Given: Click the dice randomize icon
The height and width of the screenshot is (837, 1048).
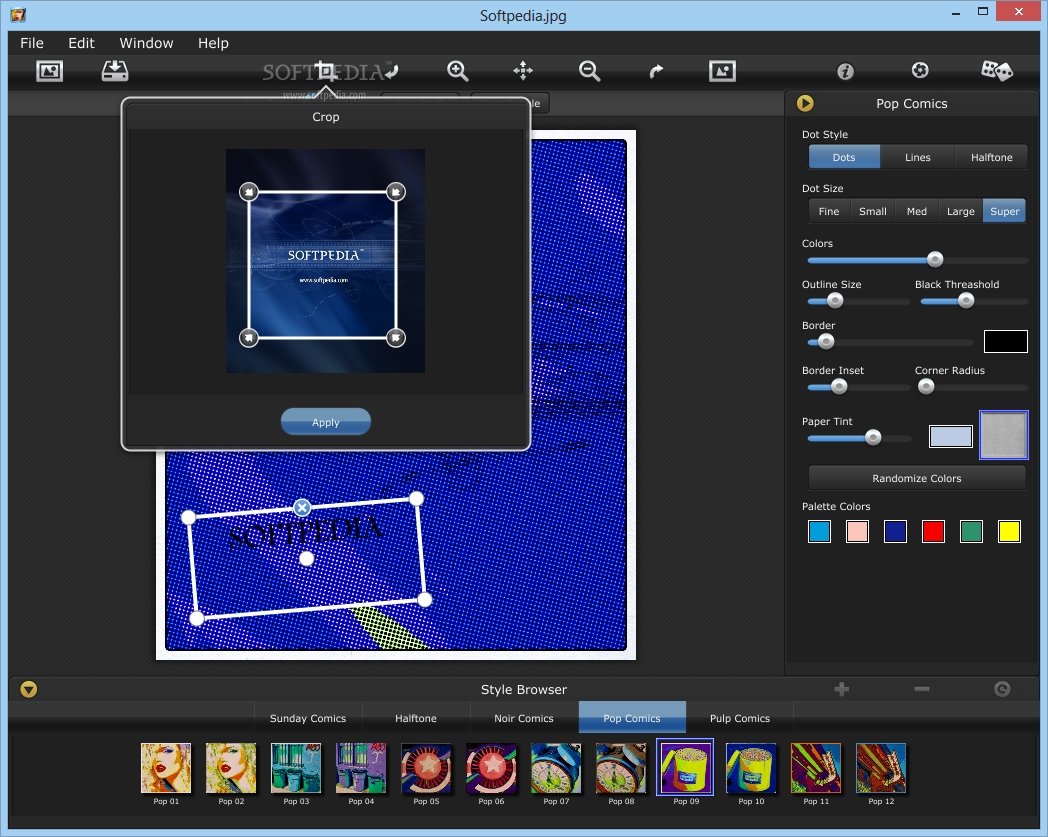Looking at the screenshot, I should (997, 70).
